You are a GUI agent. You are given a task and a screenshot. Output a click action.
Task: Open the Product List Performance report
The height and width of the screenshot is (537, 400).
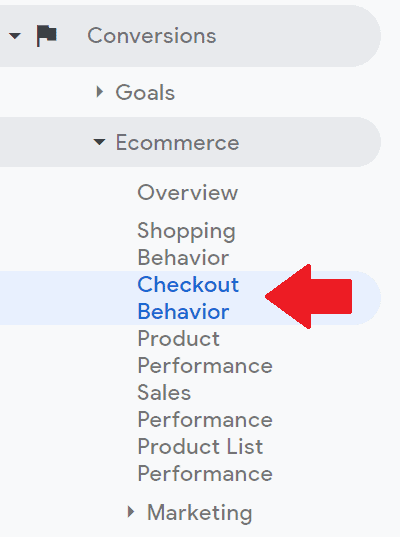(205, 460)
